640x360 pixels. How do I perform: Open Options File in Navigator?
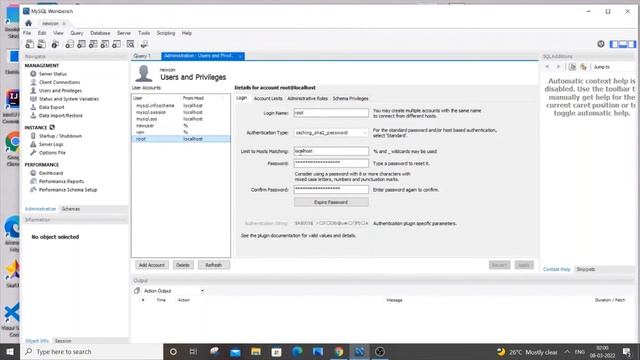click(52, 153)
